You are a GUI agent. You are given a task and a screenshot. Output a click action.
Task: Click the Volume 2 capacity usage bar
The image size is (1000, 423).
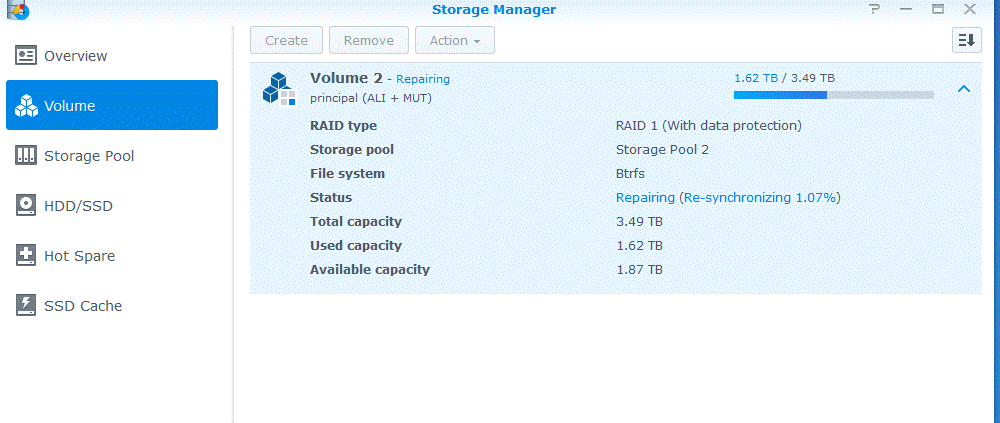point(833,95)
